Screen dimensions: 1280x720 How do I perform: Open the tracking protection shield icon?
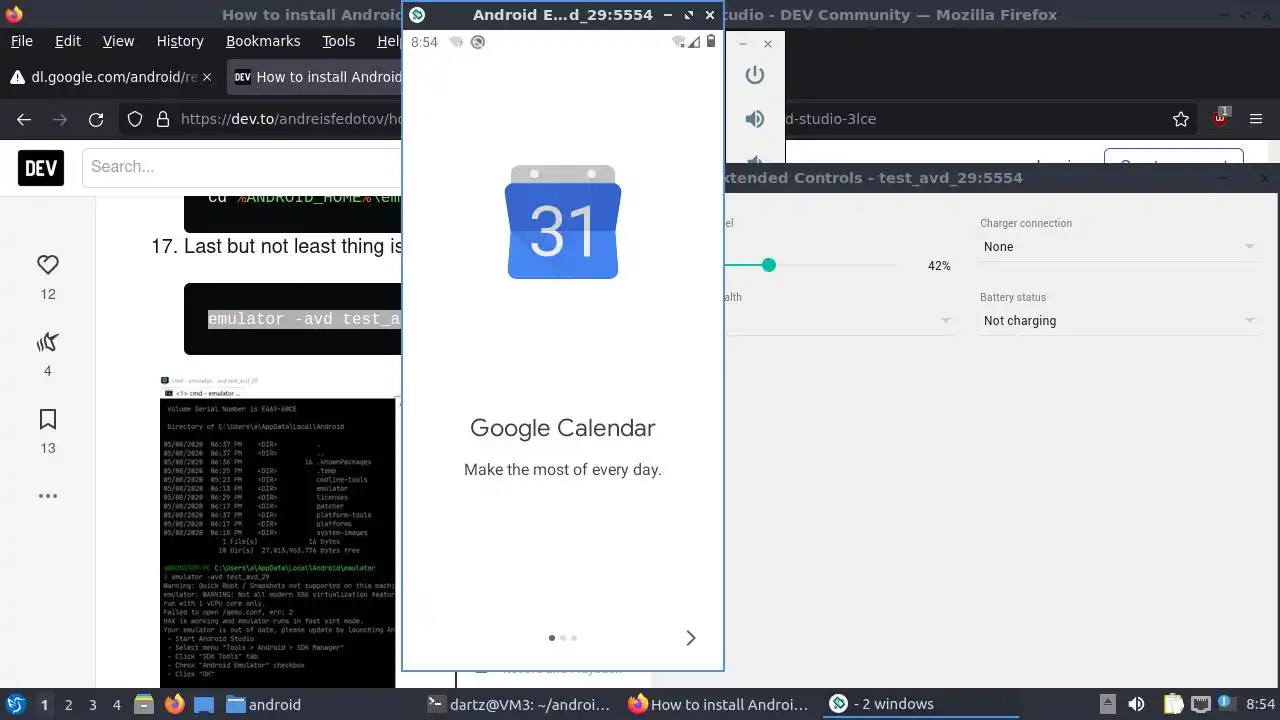click(135, 119)
